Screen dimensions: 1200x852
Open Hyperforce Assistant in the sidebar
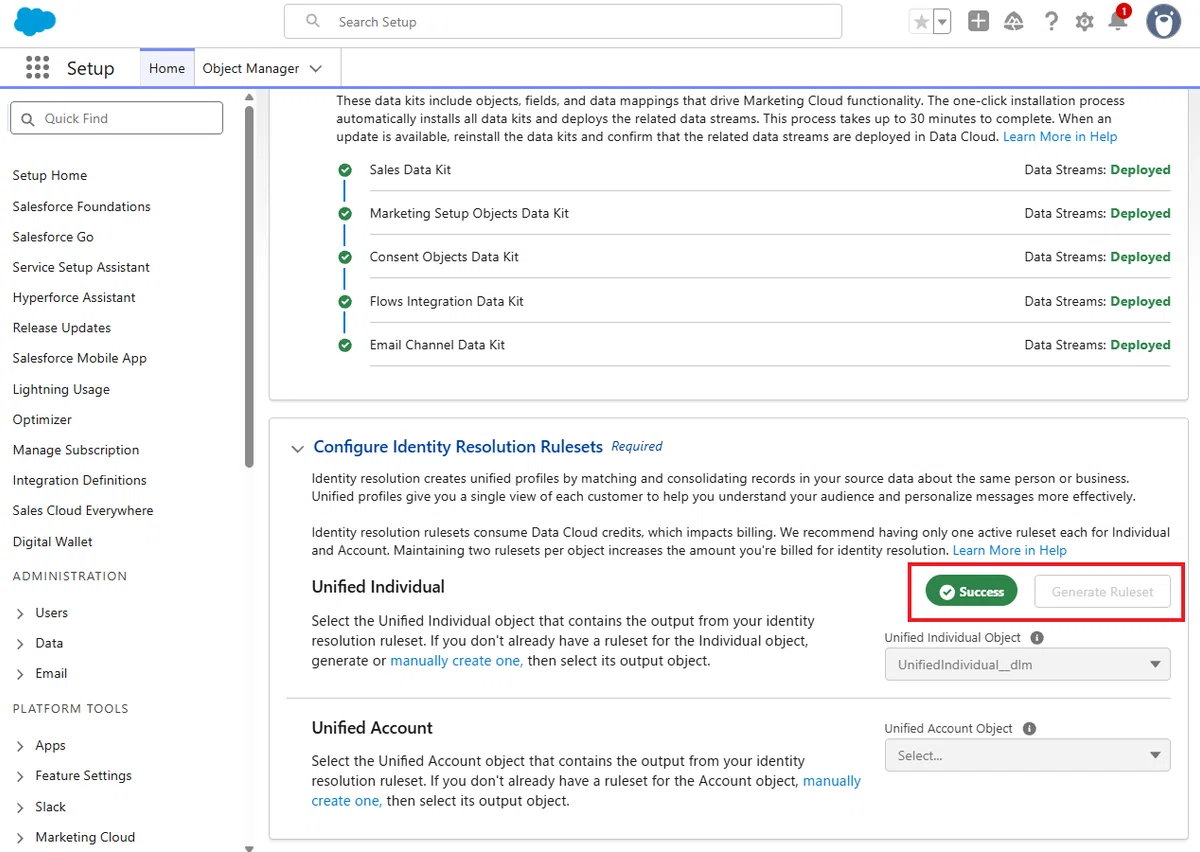click(74, 297)
